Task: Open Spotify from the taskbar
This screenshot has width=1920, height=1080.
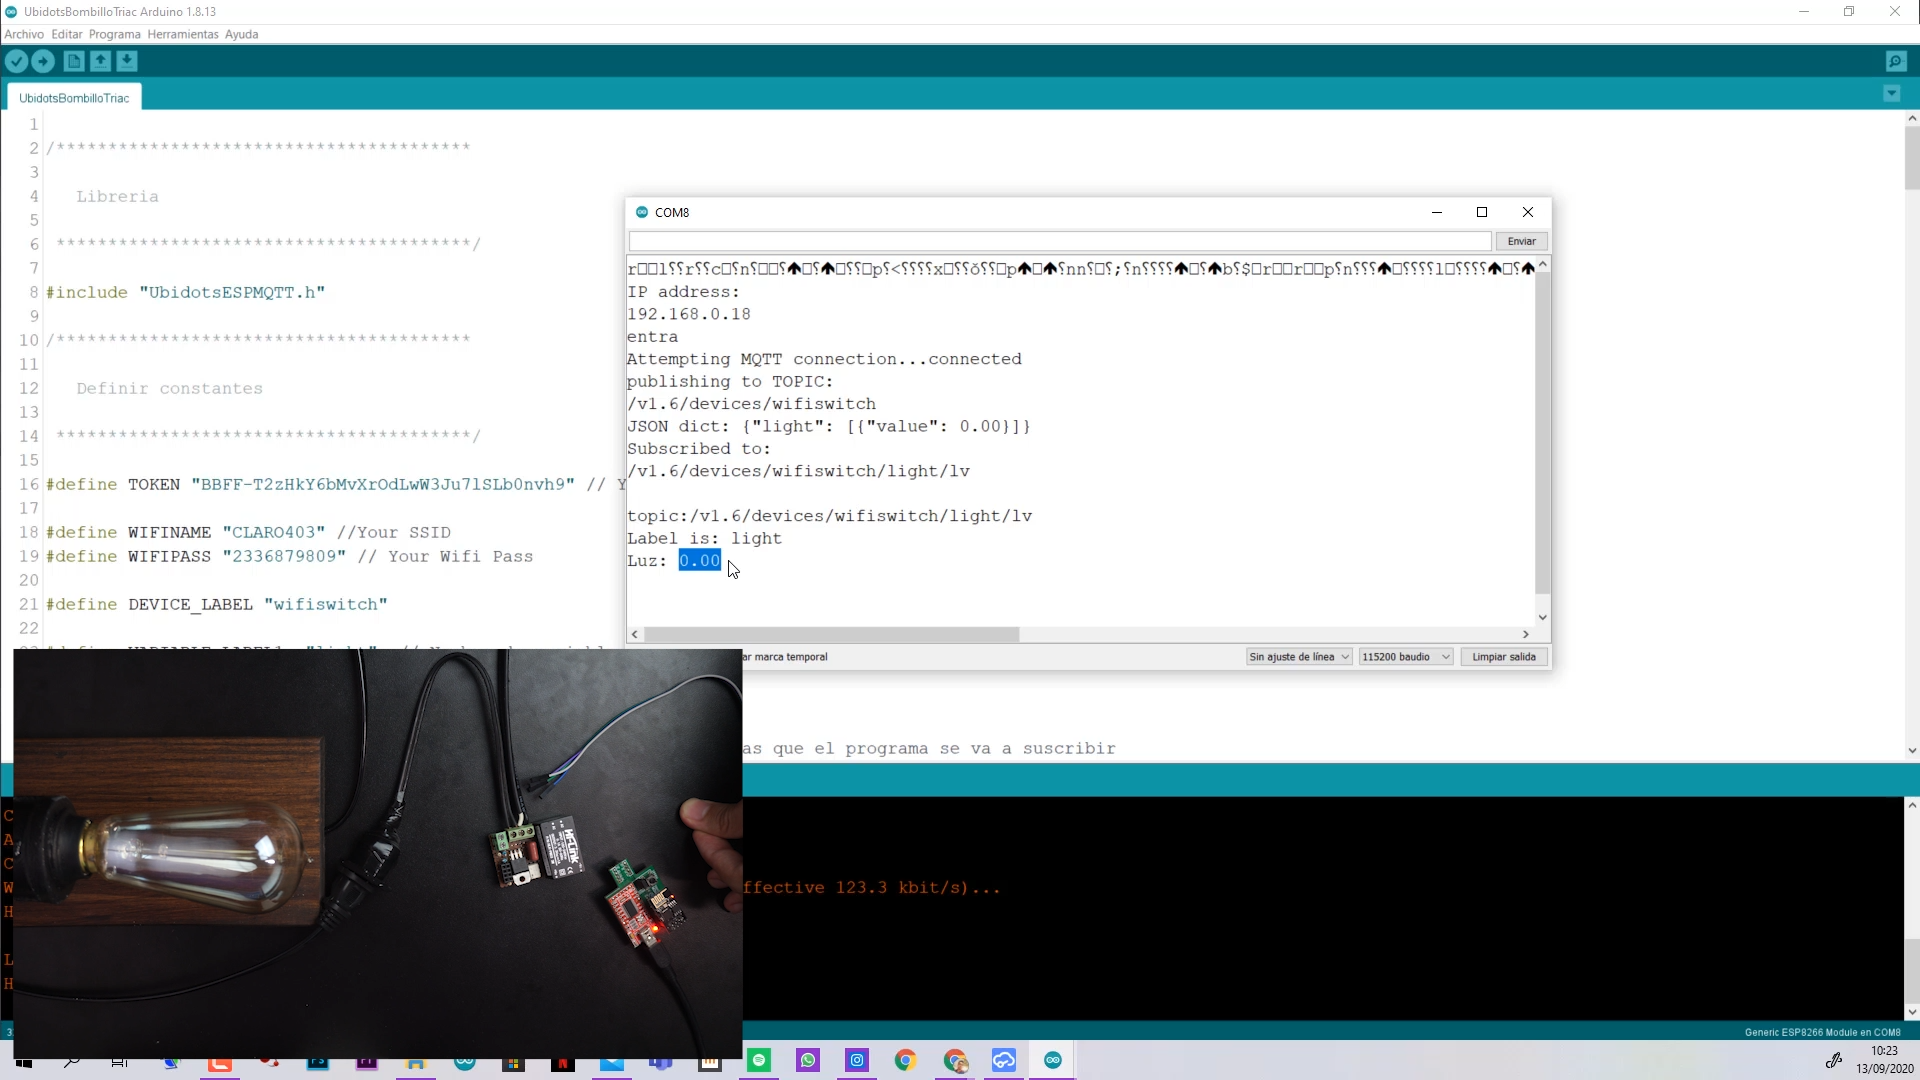Action: click(x=759, y=1061)
